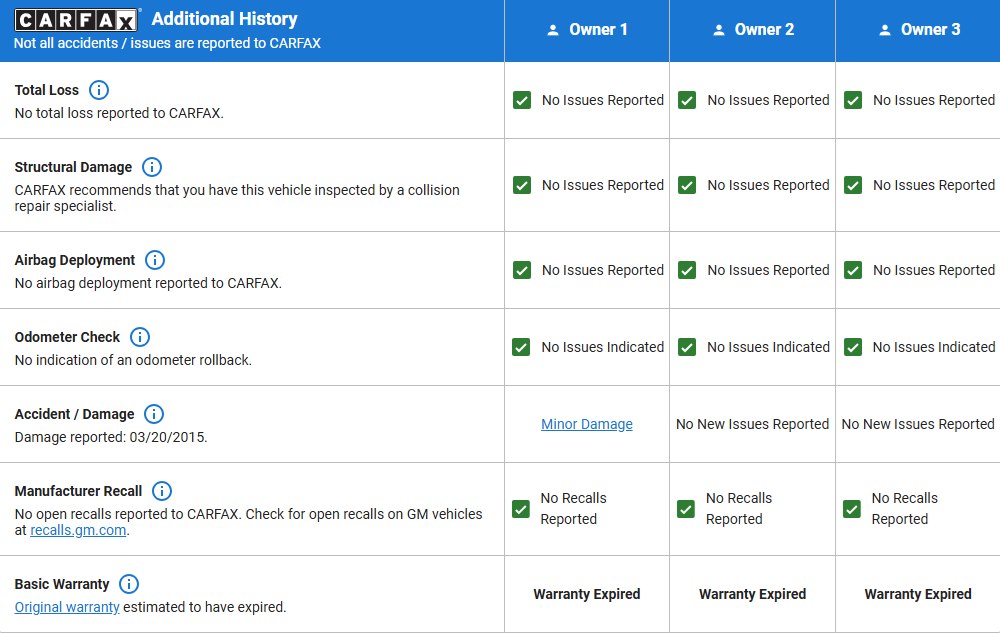Click Manufacturer Recall green check for Owner 2
The image size is (1000, 633).
click(686, 509)
